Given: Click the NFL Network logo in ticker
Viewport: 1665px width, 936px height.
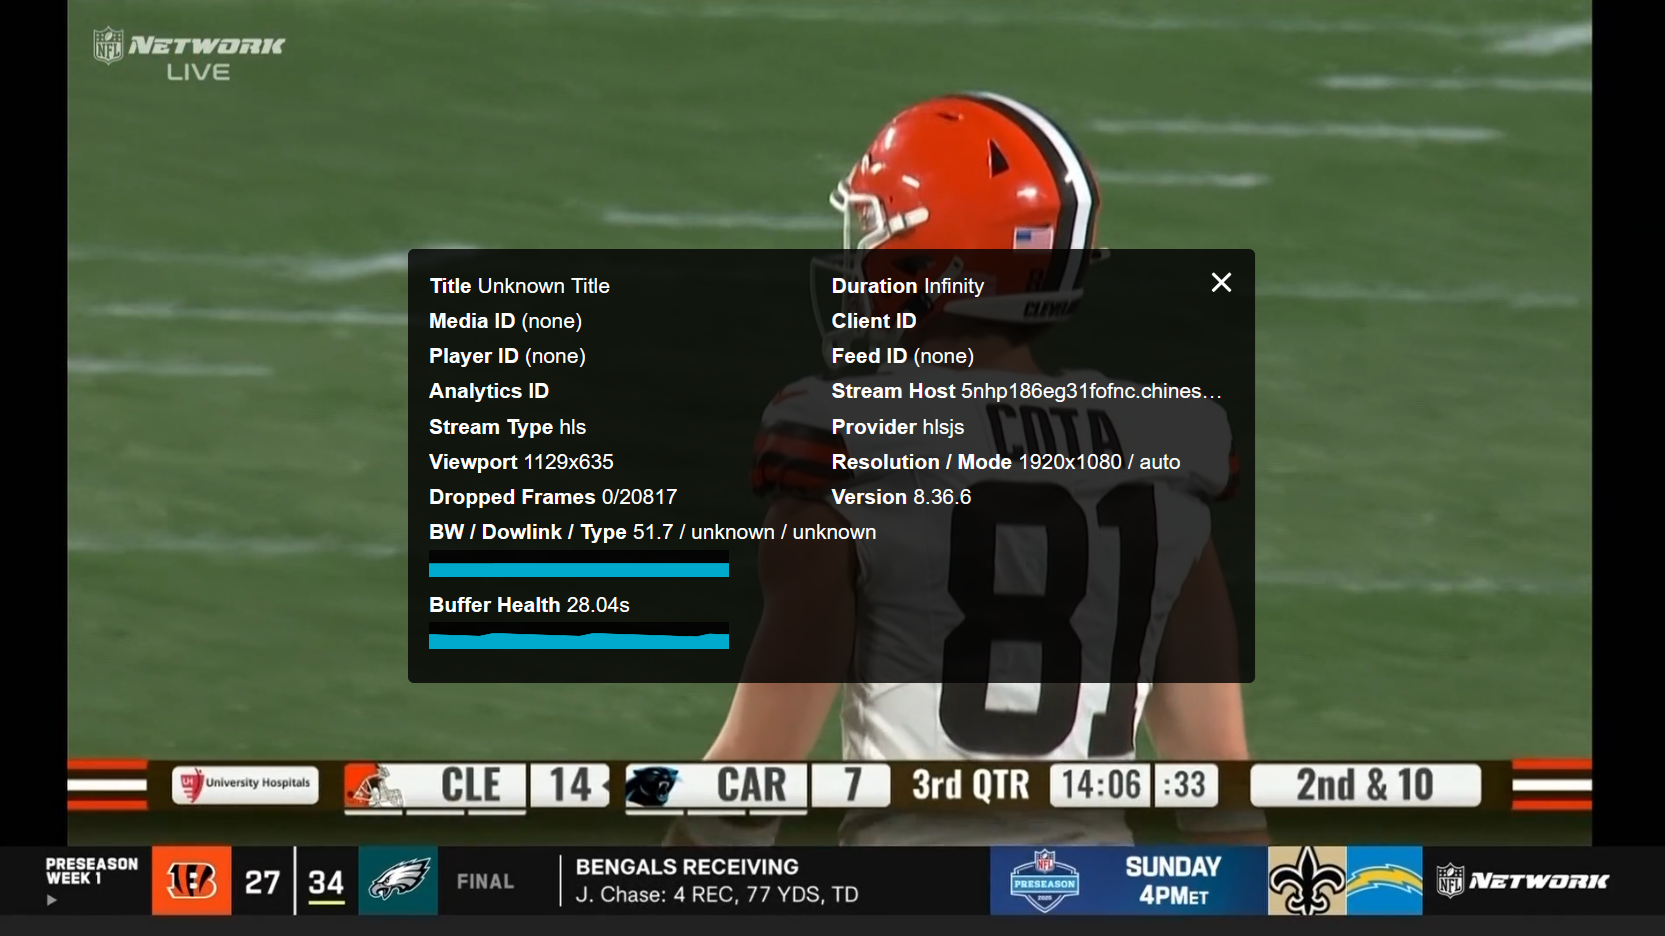Looking at the screenshot, I should point(1522,881).
